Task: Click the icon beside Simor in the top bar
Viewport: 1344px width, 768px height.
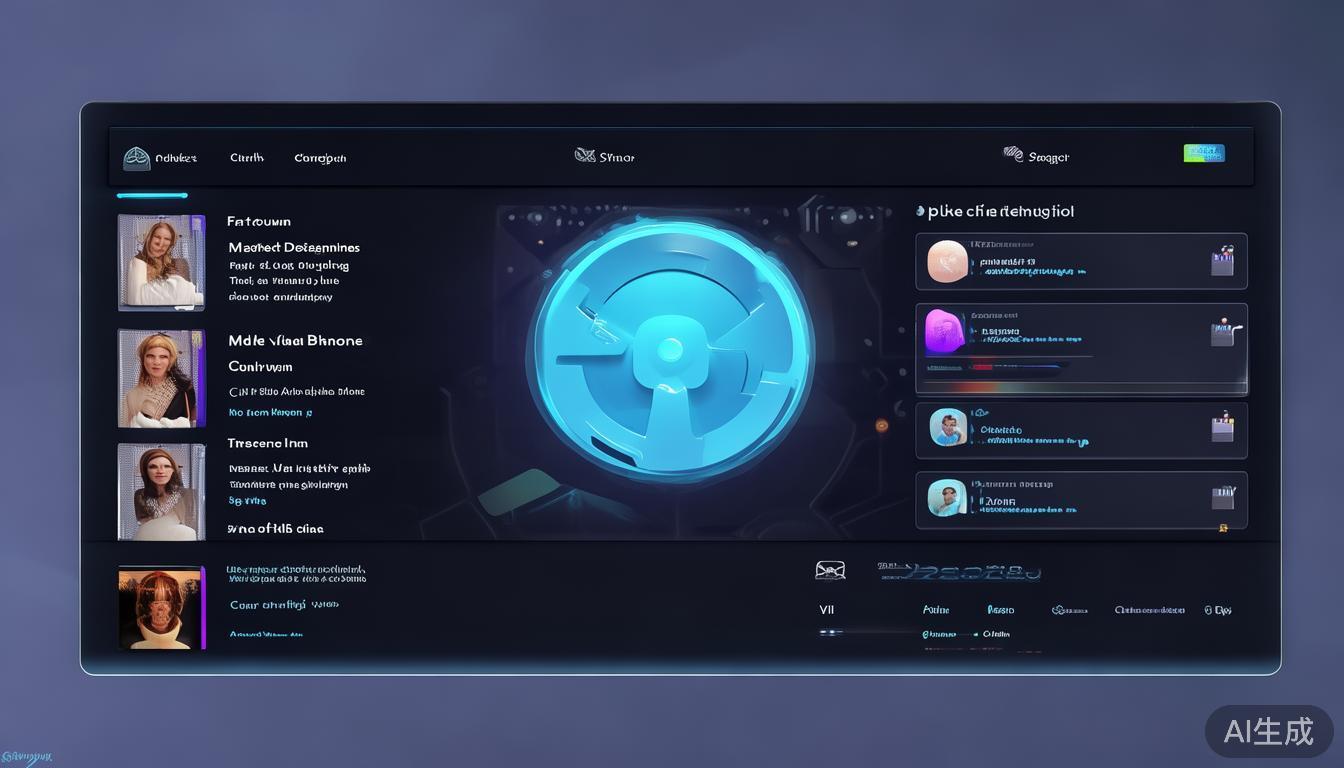Action: pos(585,156)
